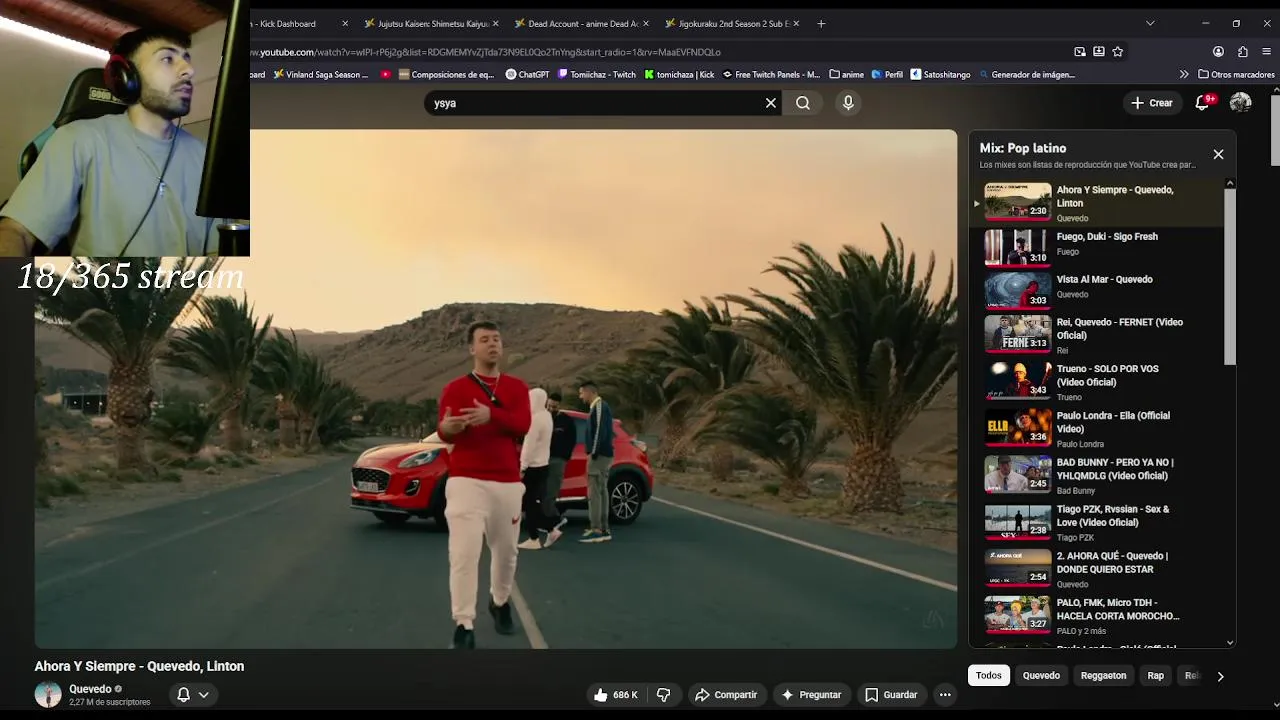
Task: Bookmark this page with the star icon
Action: click(x=1118, y=52)
